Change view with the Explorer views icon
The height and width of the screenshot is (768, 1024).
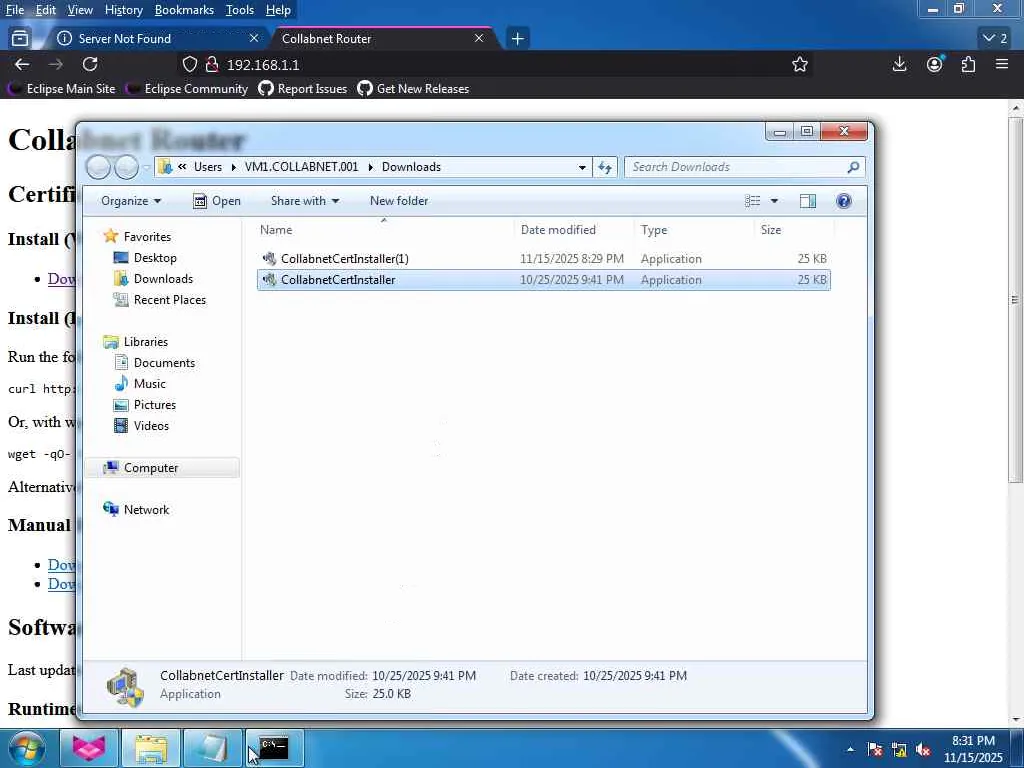(752, 200)
